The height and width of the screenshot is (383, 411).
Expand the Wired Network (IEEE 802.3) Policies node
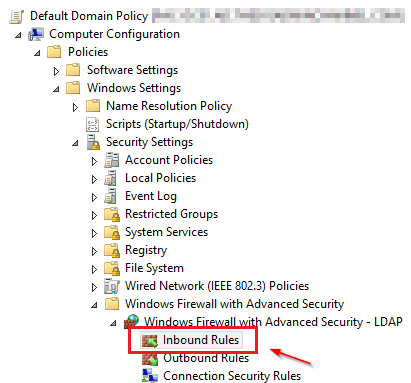pos(94,287)
